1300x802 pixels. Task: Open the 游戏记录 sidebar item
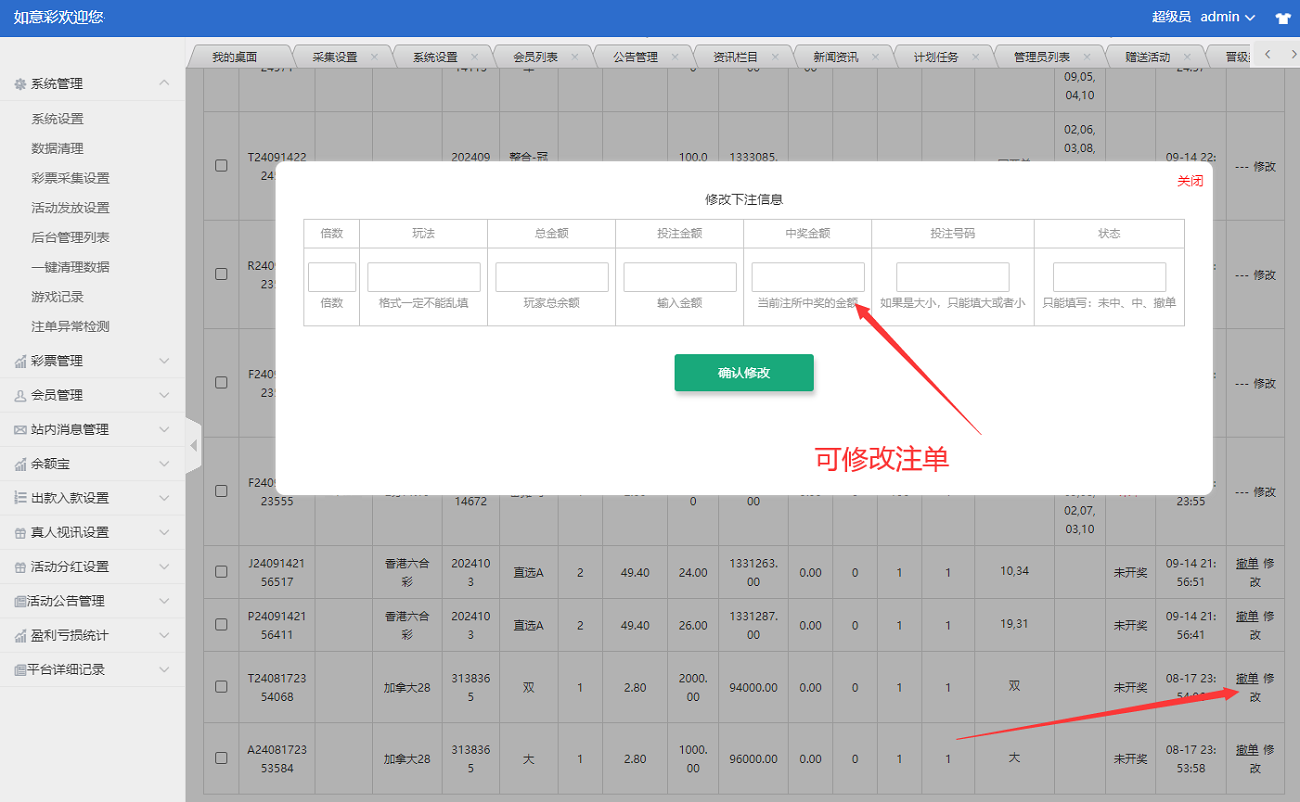57,297
